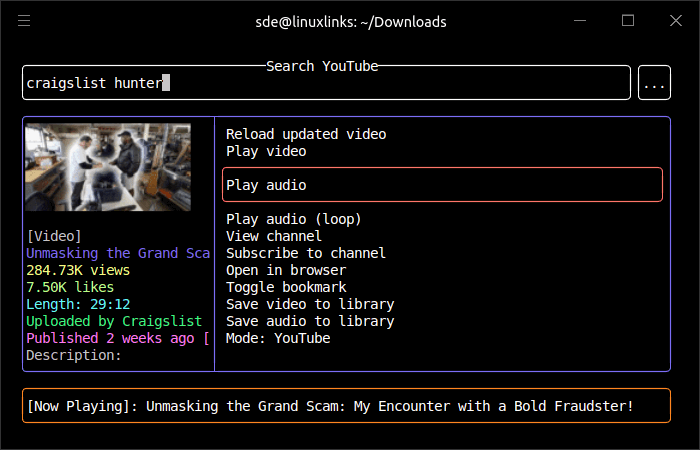Click the Now Playing status bar

coord(345,406)
